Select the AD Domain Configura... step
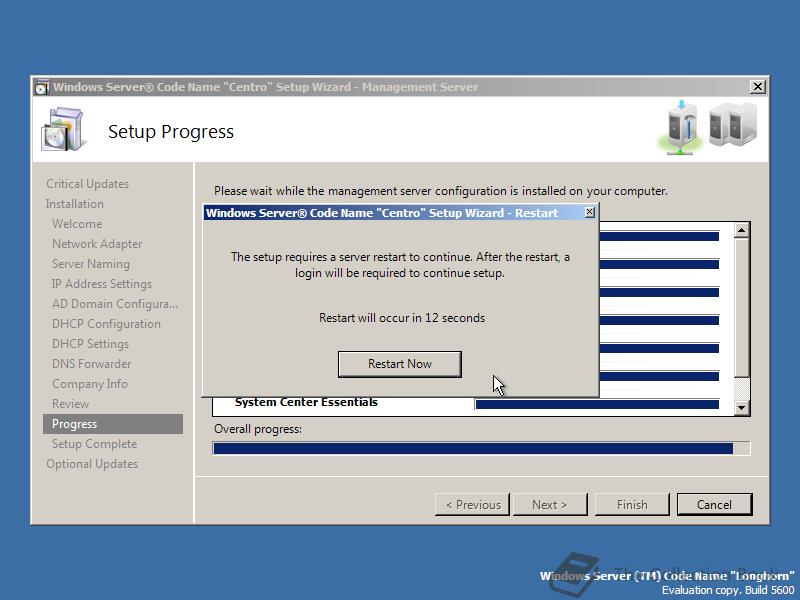This screenshot has width=800, height=600. click(x=115, y=304)
